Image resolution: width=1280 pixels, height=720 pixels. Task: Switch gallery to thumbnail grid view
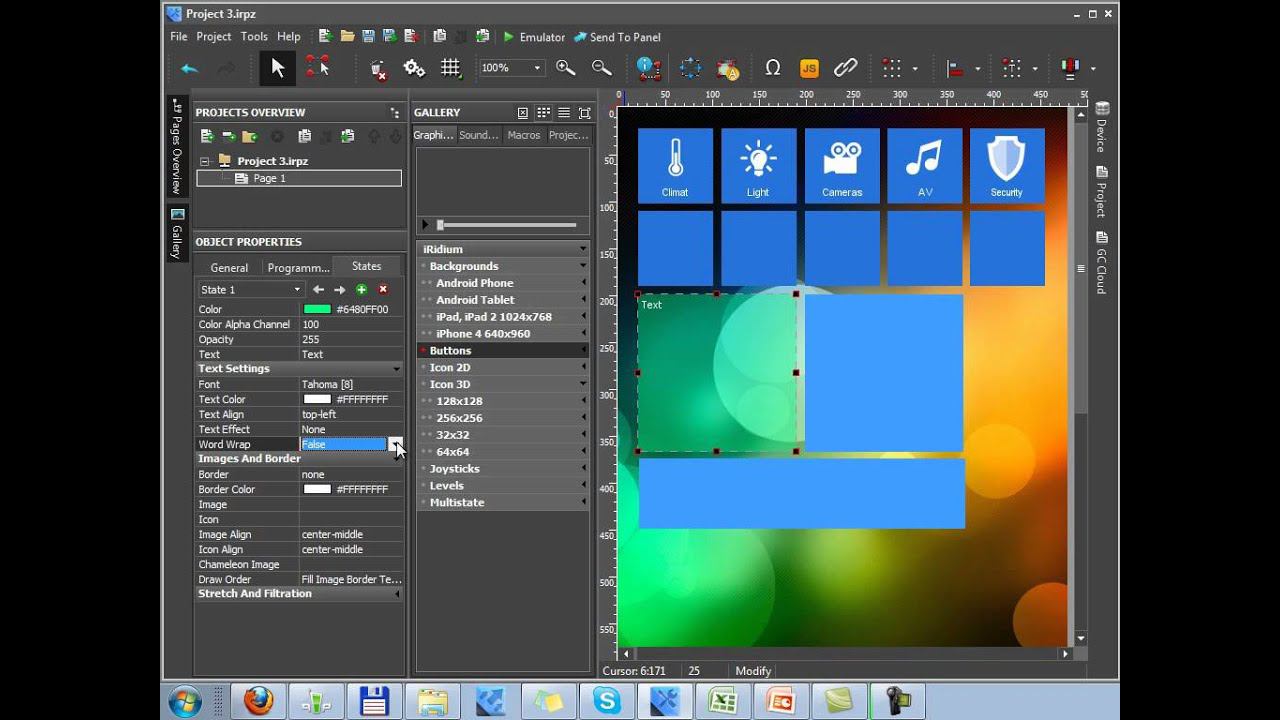tap(543, 113)
